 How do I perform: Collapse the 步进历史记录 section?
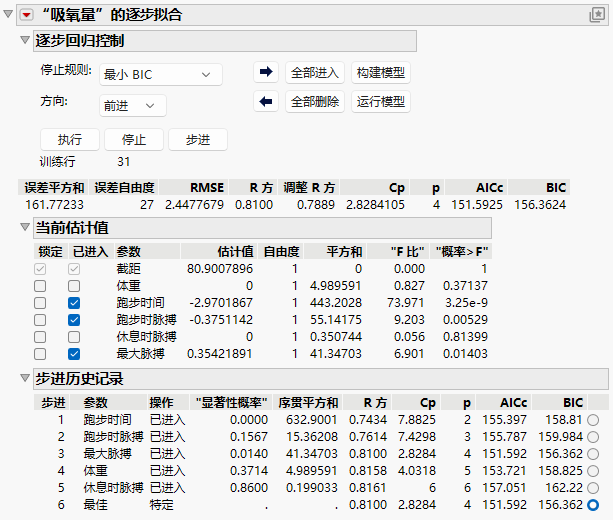click(25, 378)
